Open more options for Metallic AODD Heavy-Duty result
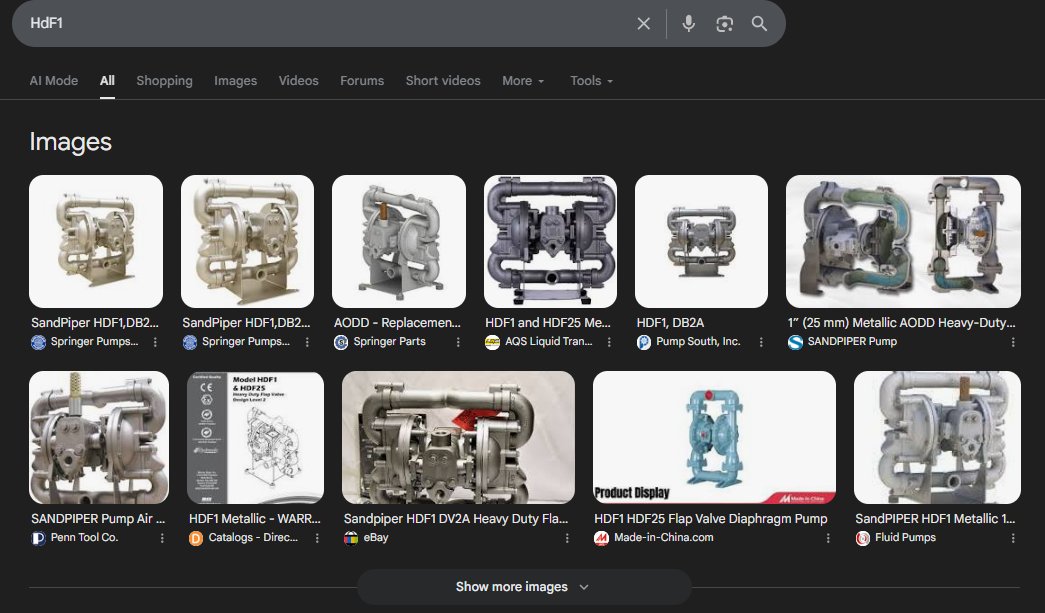This screenshot has height=613, width=1045. click(x=1012, y=342)
